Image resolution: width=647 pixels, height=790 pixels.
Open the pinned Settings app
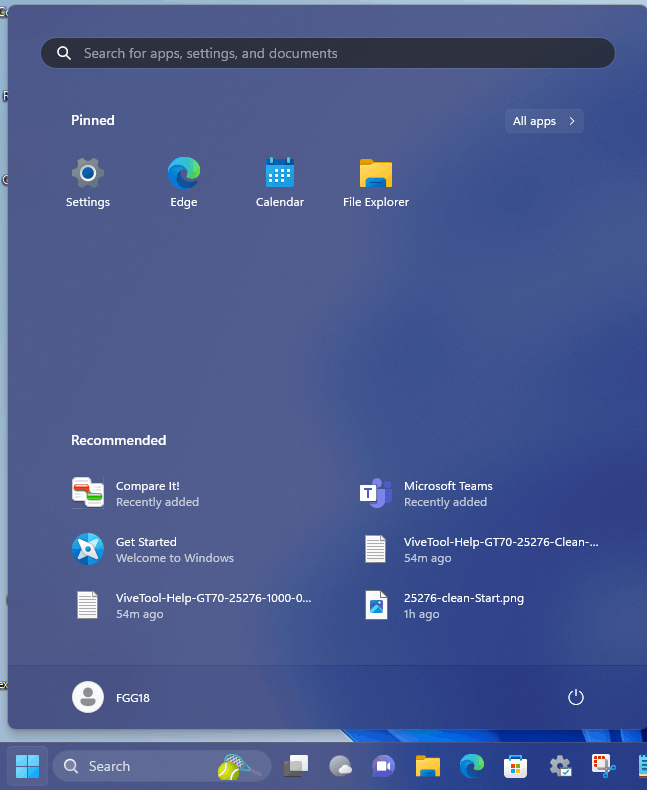(88, 182)
